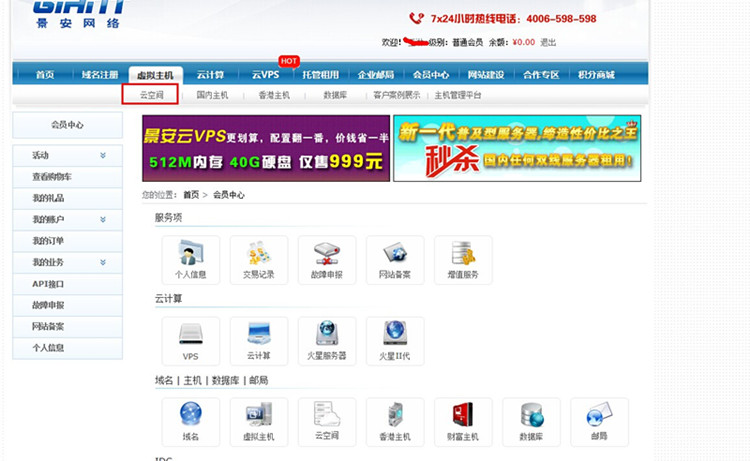This screenshot has width=750, height=461.
Task: Click the 数据库 icon in bottom grid
Action: (531, 421)
